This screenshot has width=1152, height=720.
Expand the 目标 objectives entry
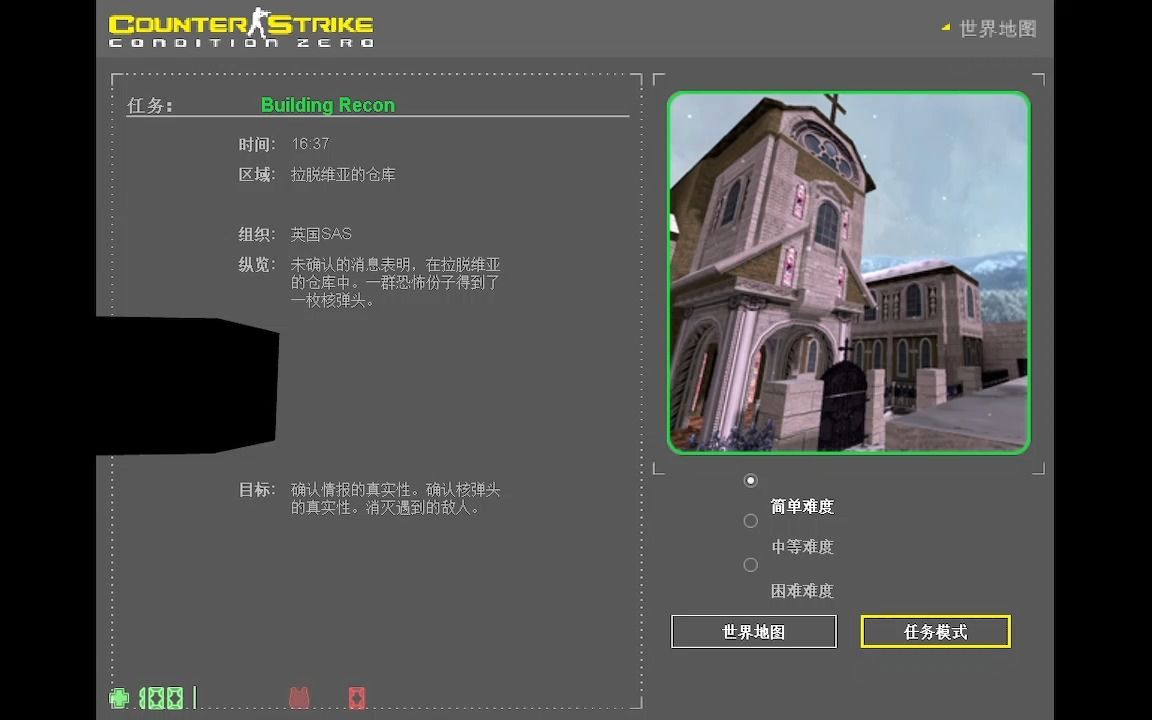253,490
